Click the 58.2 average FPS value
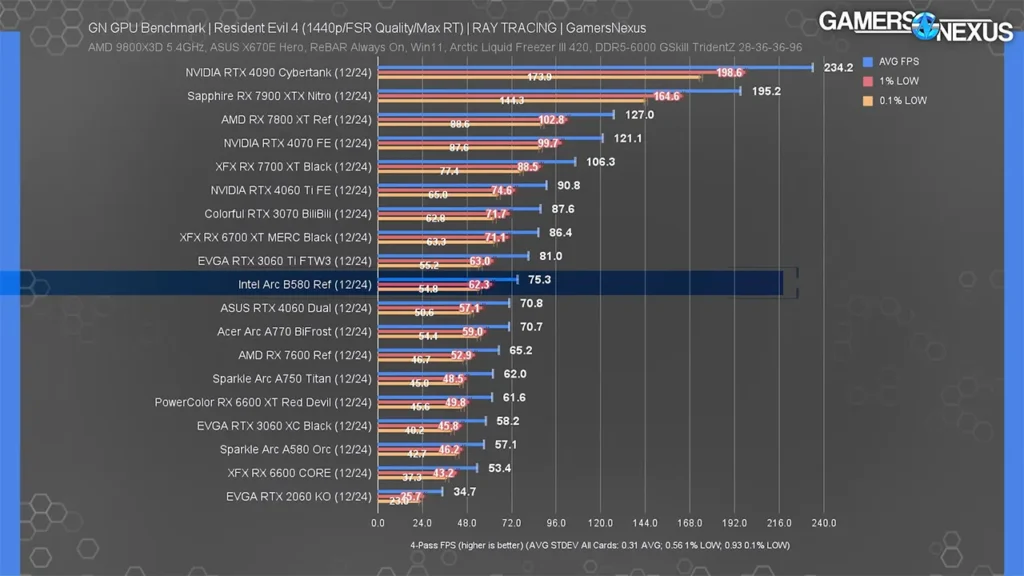Image resolution: width=1024 pixels, height=576 pixels. pos(507,421)
